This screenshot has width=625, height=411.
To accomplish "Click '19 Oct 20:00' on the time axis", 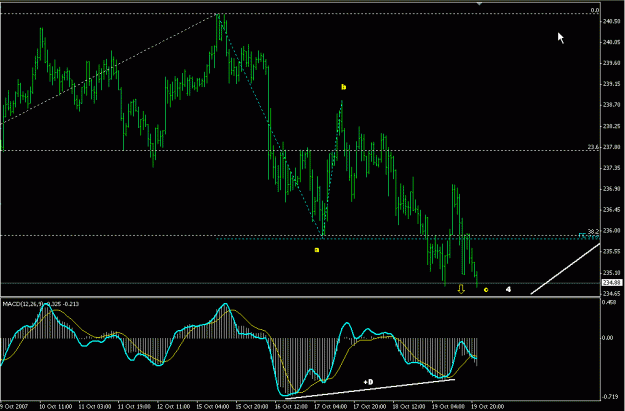I will 488,406.
